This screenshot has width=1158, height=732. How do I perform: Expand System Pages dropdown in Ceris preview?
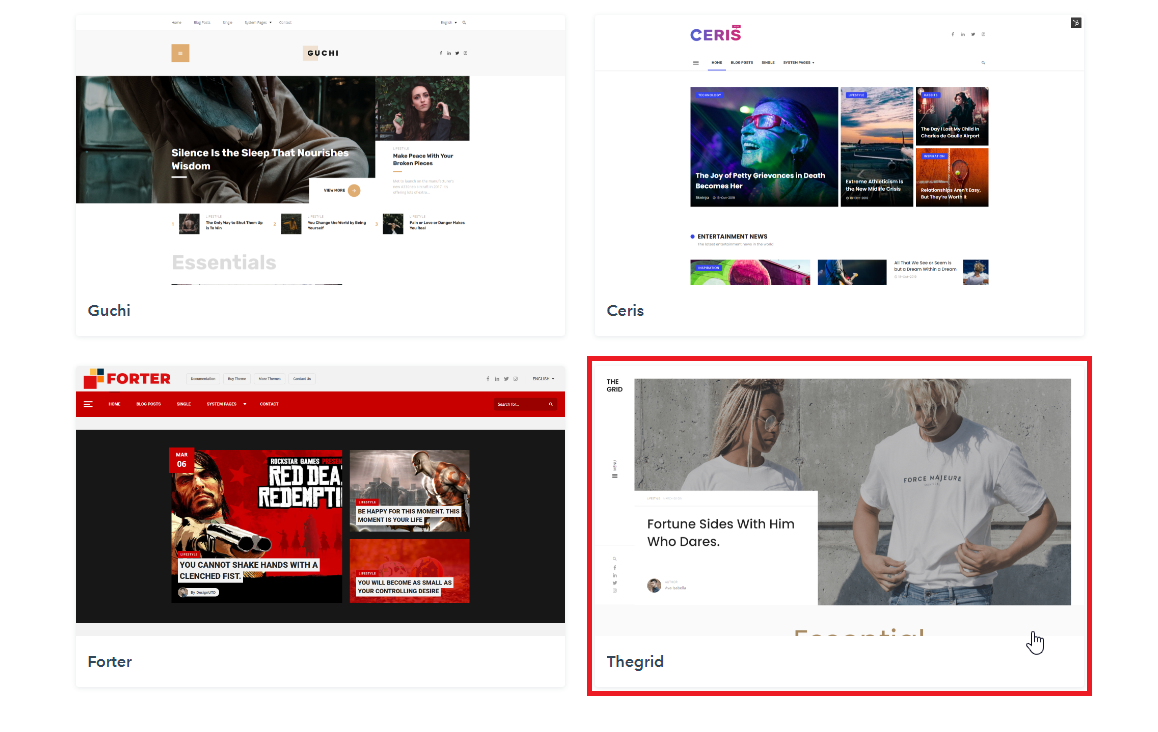click(798, 63)
